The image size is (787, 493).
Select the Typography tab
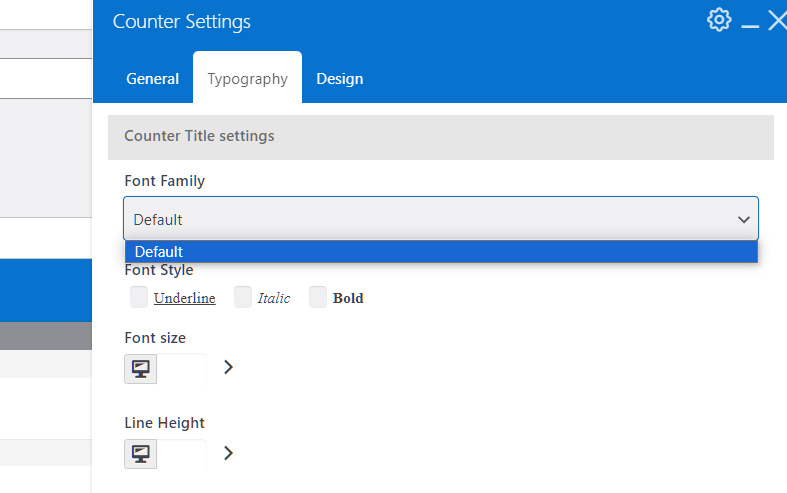[x=247, y=79]
